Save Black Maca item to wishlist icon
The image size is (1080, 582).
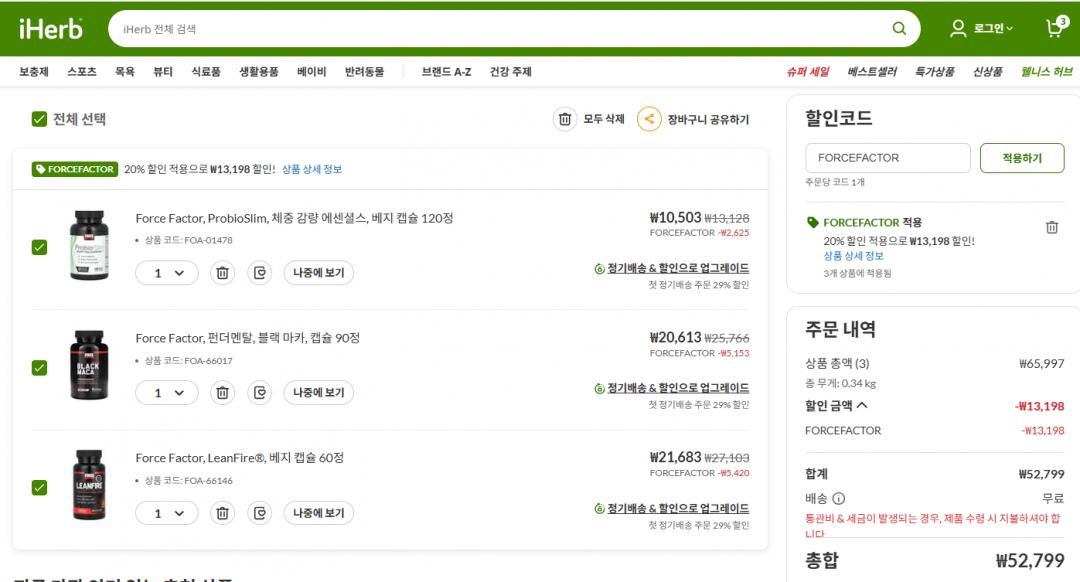[260, 393]
